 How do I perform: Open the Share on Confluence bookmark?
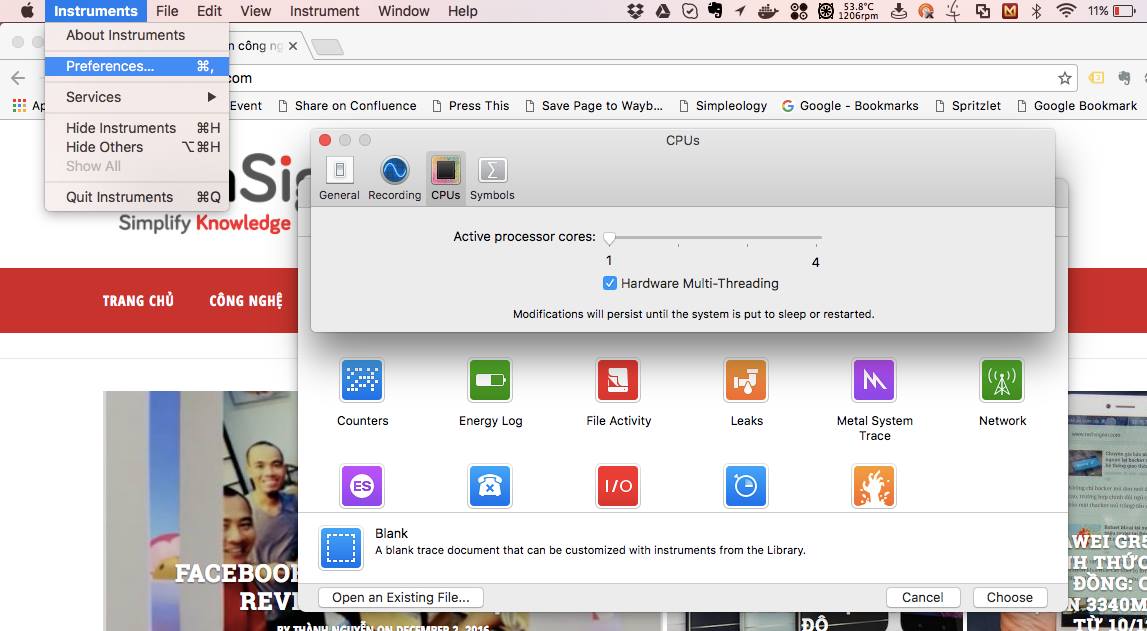pyautogui.click(x=347, y=106)
